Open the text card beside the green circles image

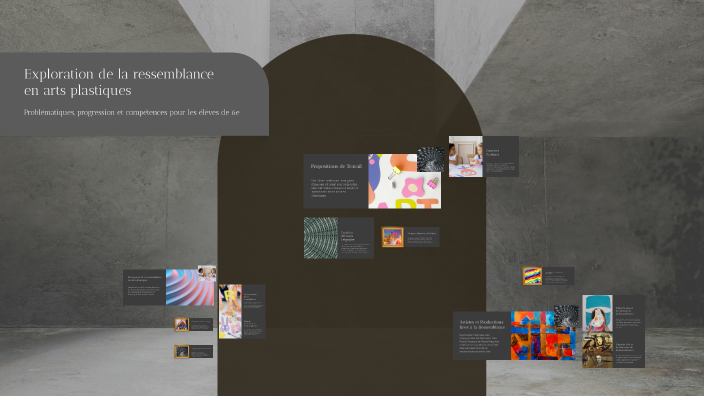(x=356, y=238)
